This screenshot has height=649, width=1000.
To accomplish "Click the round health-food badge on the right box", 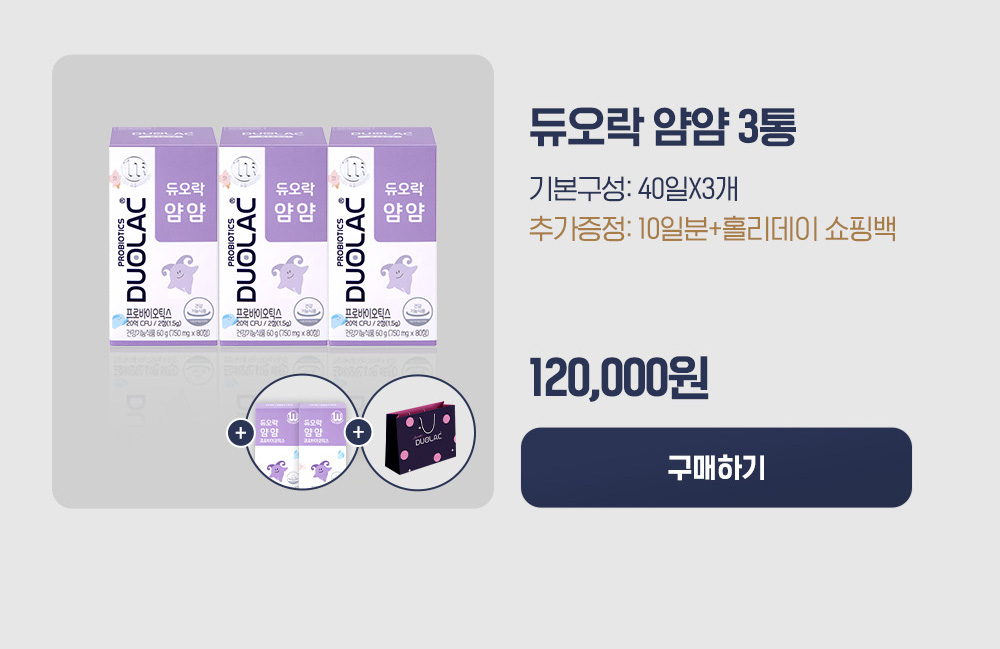I will pyautogui.click(x=418, y=311).
